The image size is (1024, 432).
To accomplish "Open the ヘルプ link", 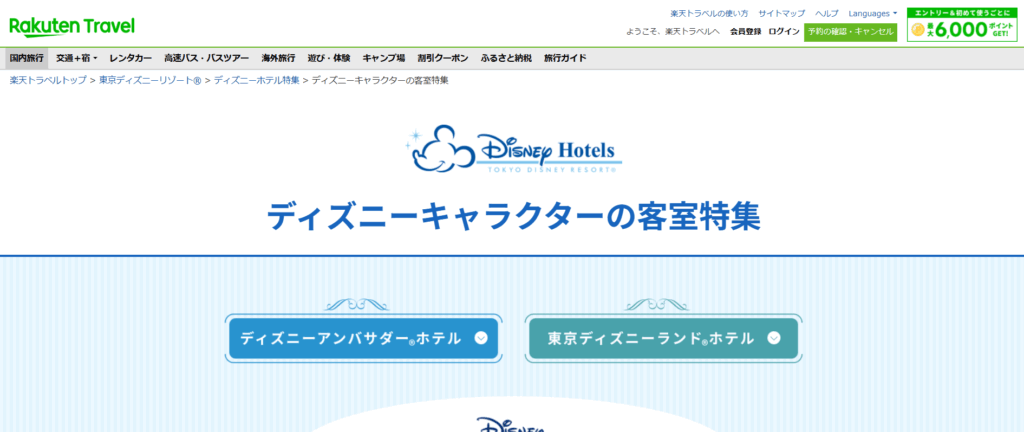I will (x=827, y=13).
